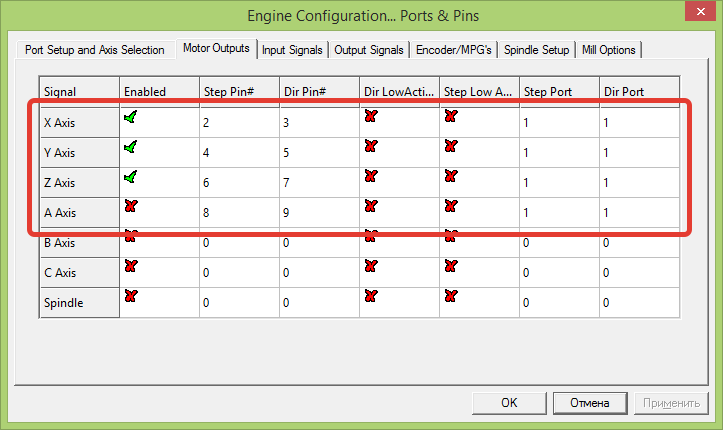
Task: Click the Отмена cancel button
Action: tap(590, 403)
